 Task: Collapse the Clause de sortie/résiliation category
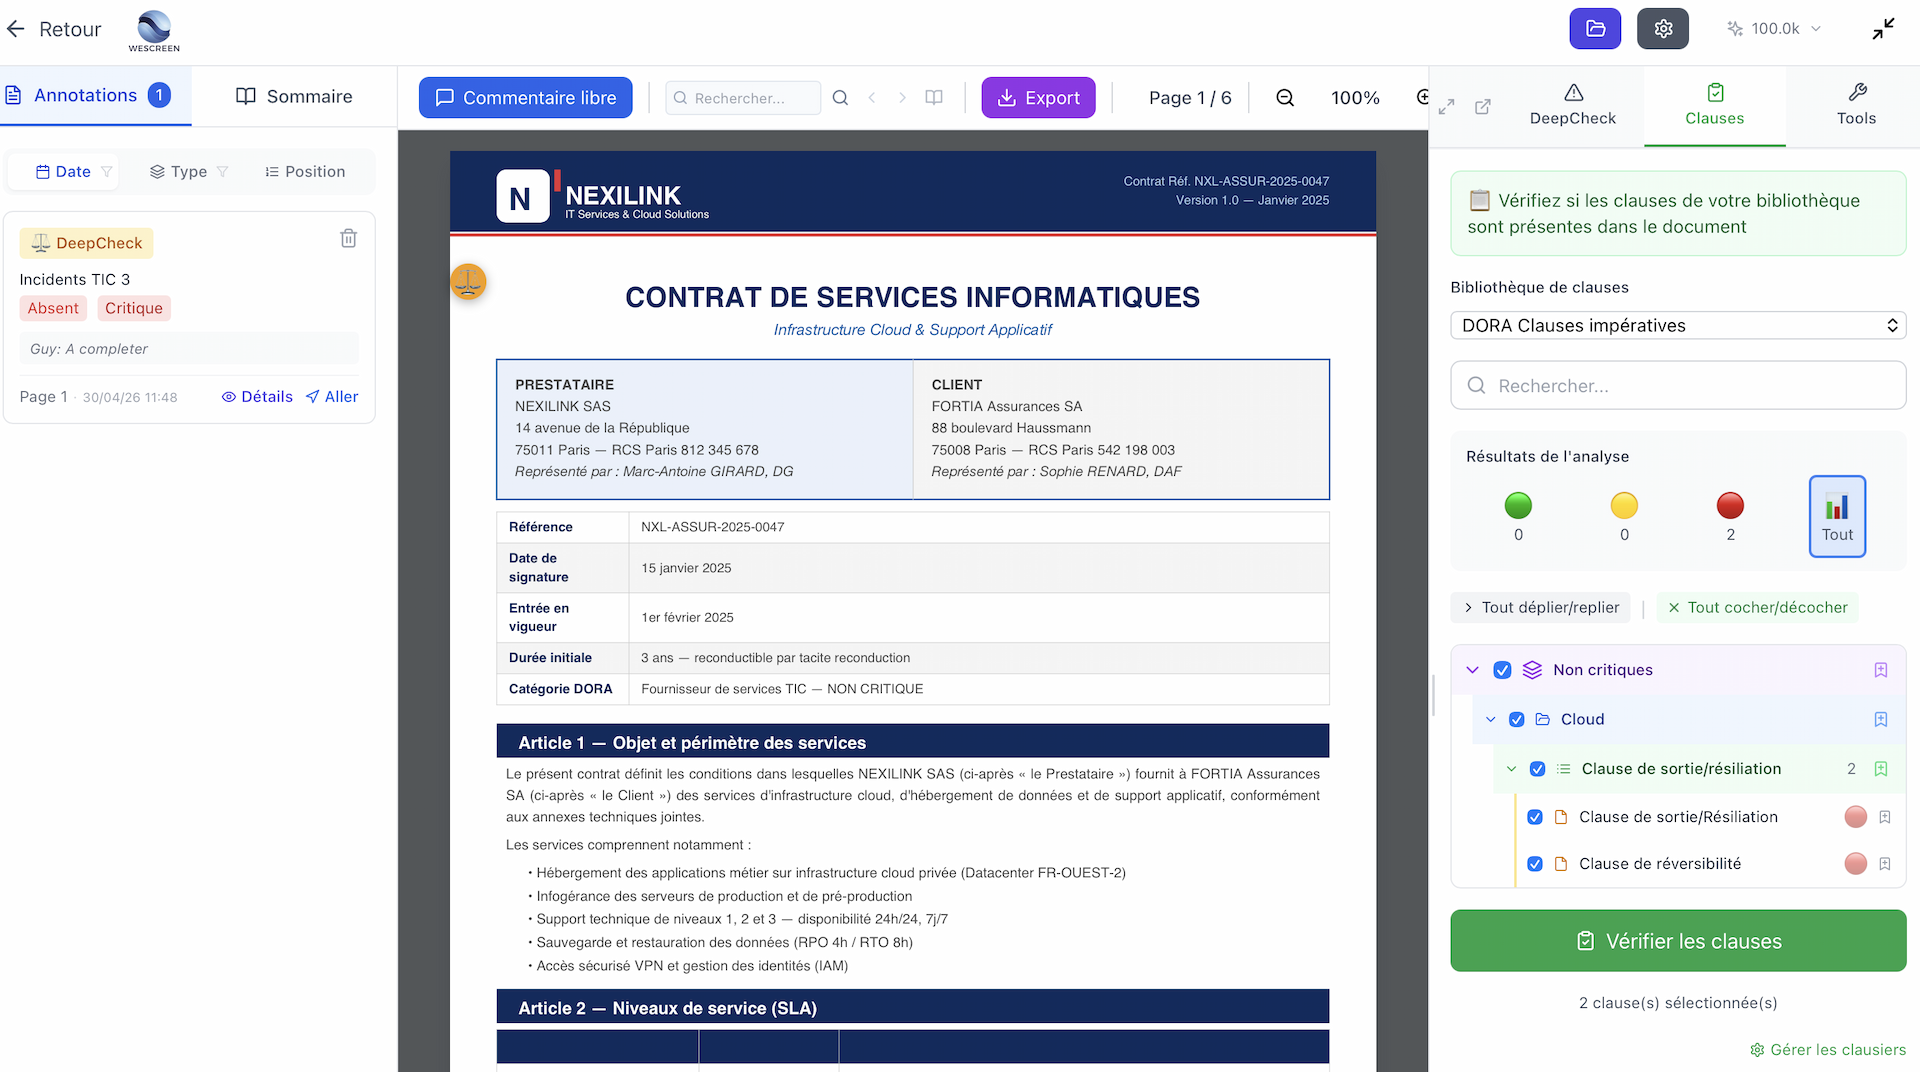pyautogui.click(x=1512, y=769)
